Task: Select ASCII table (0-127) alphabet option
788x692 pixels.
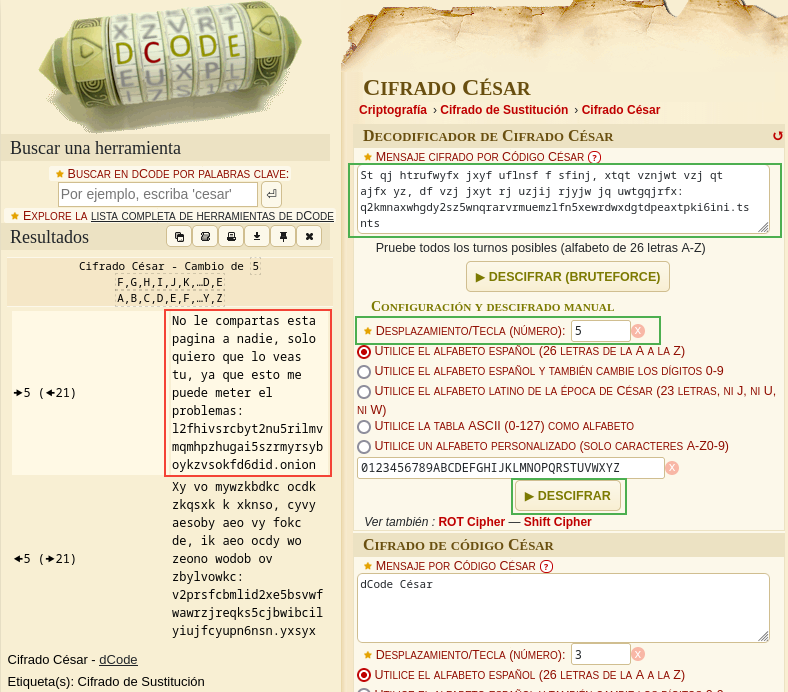Action: coord(364,427)
